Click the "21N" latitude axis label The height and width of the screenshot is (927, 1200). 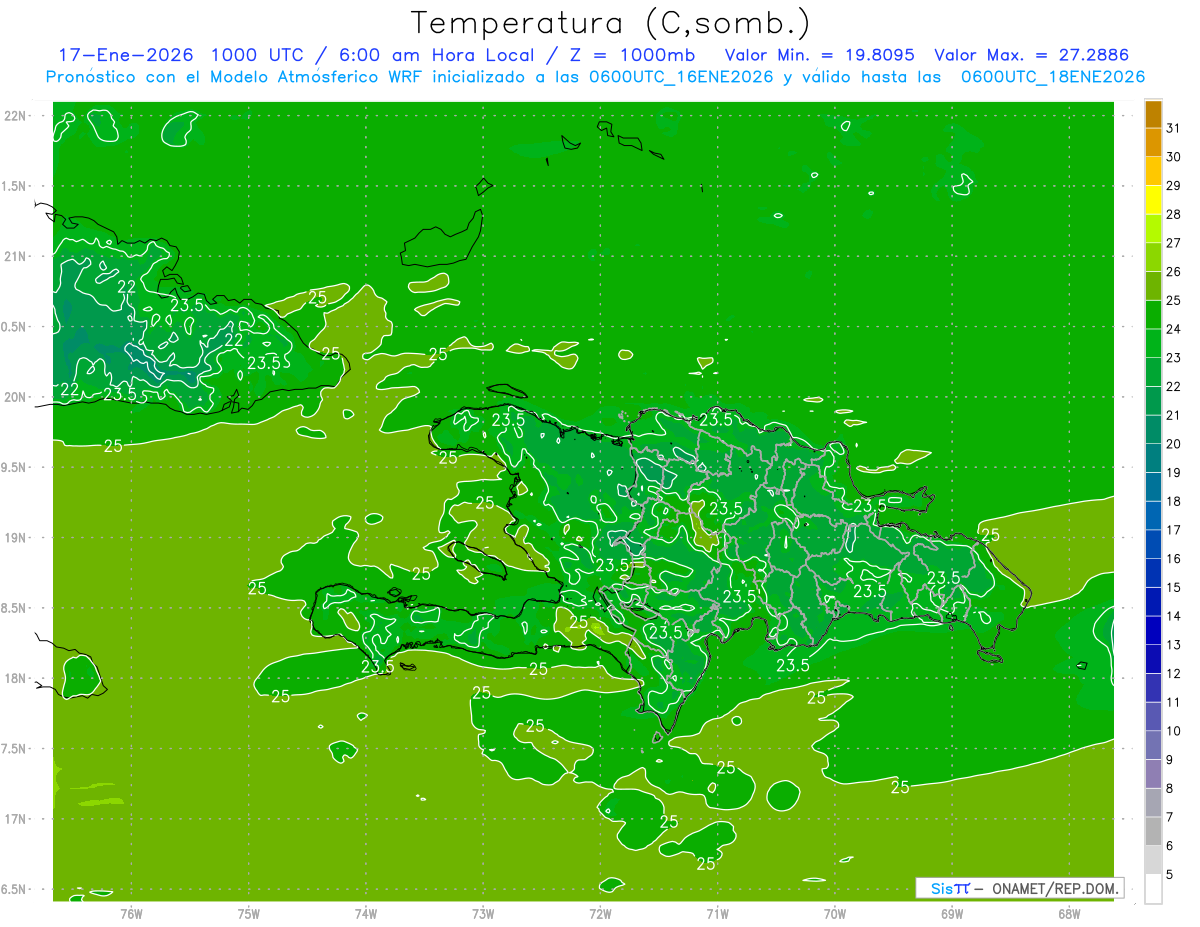[16, 257]
